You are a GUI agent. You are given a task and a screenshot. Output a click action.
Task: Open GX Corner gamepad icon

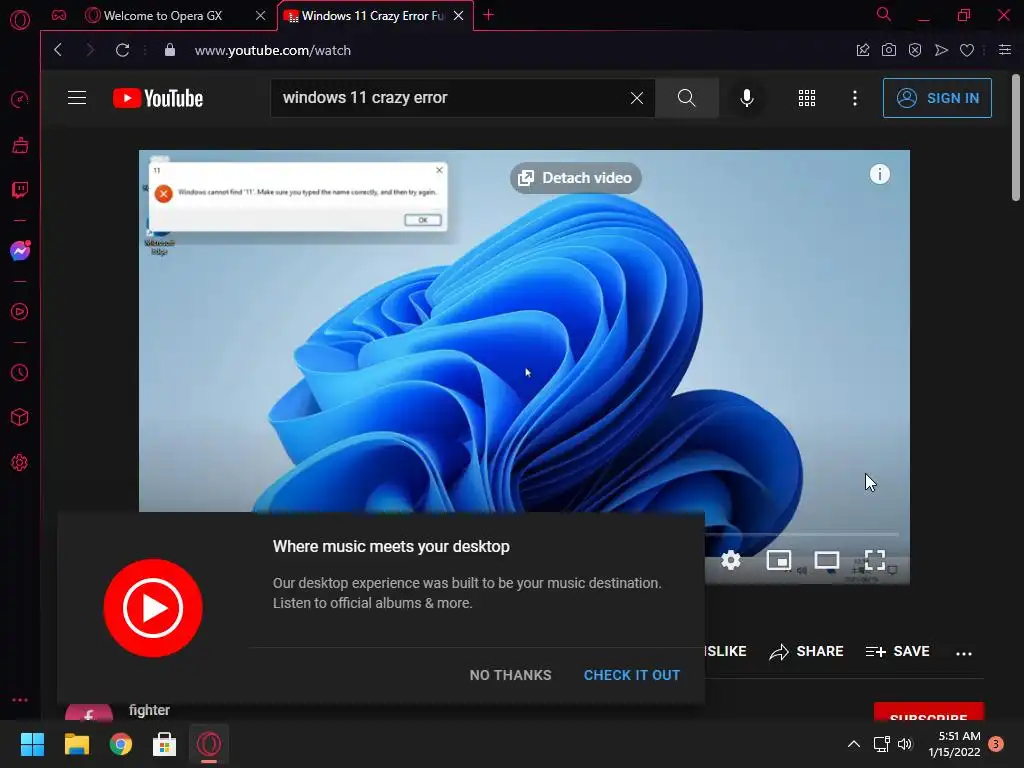(x=59, y=15)
